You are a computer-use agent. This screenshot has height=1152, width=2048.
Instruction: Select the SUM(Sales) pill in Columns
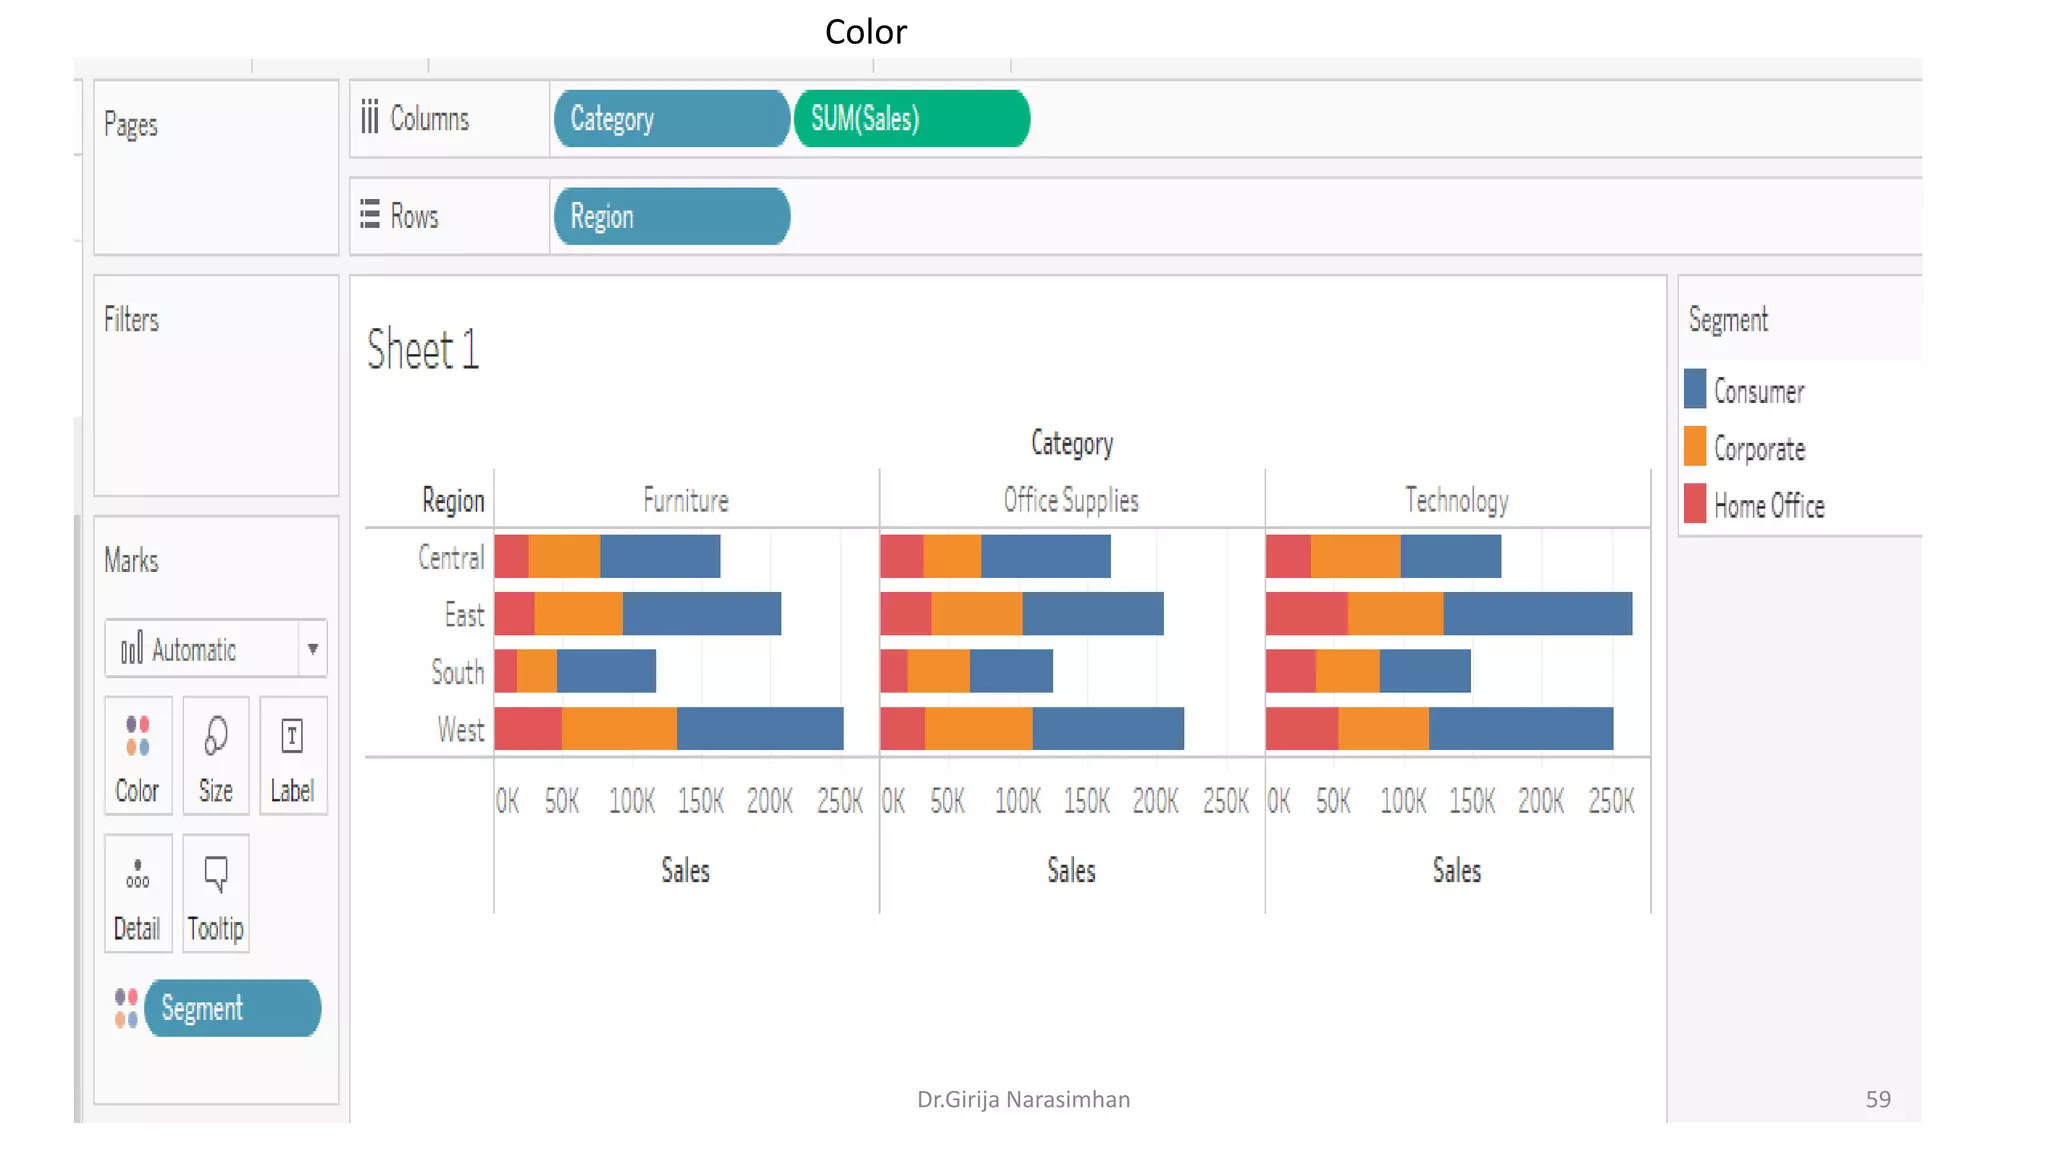[x=911, y=119]
